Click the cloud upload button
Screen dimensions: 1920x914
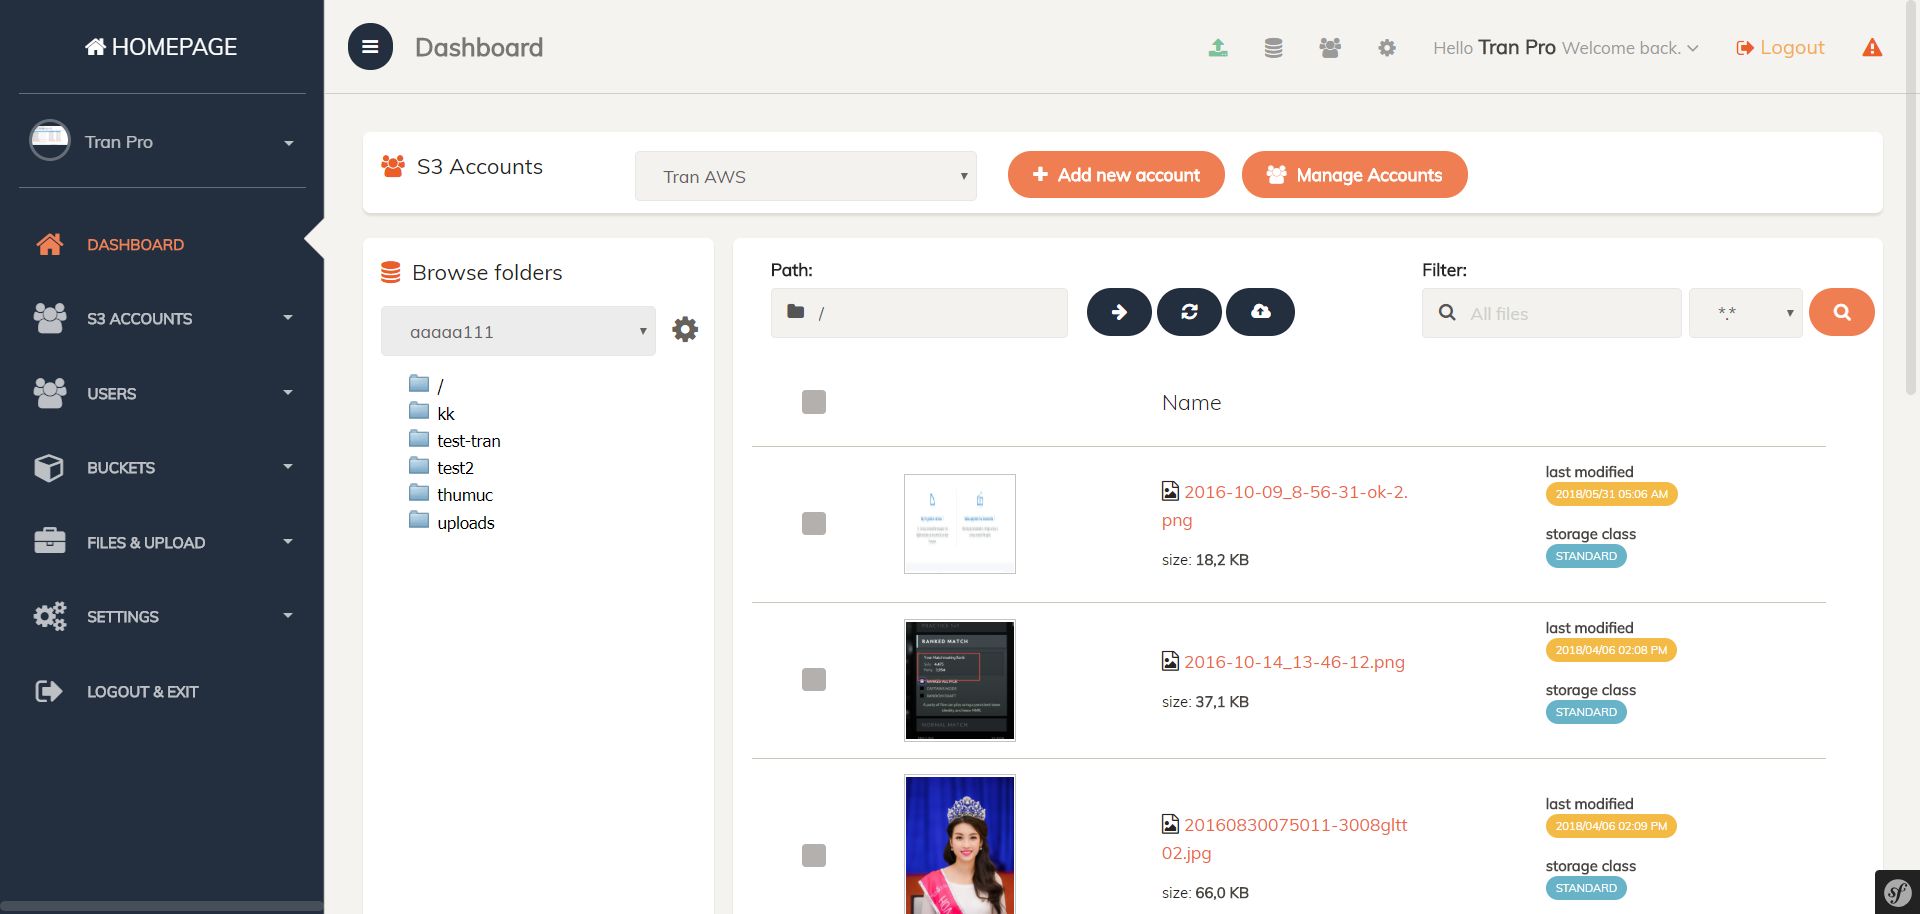coord(1260,312)
